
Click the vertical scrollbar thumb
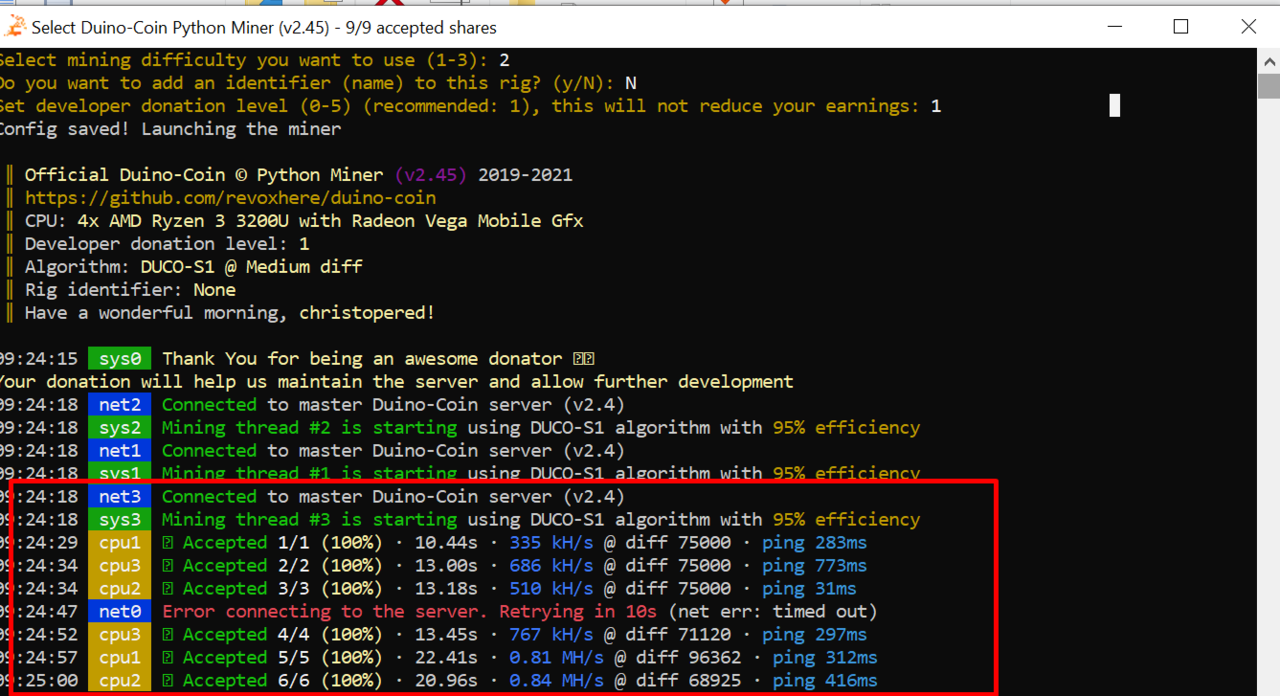[1268, 84]
